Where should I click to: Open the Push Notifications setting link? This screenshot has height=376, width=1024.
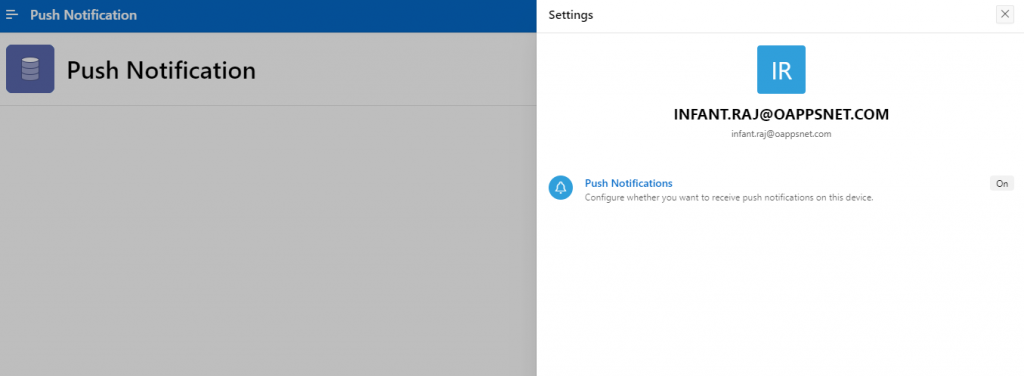pos(628,183)
